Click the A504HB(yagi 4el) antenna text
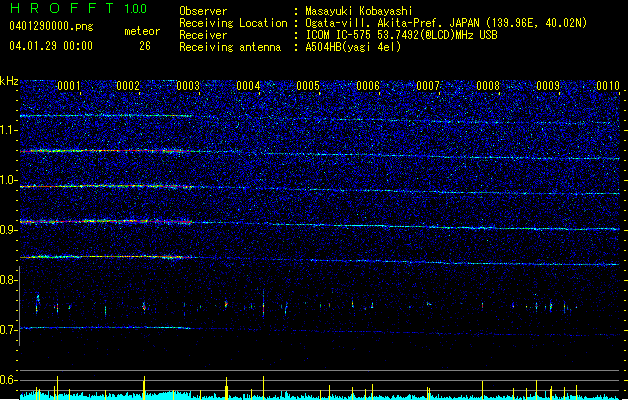Image resolution: width=629 pixels, height=400 pixels. (353, 47)
